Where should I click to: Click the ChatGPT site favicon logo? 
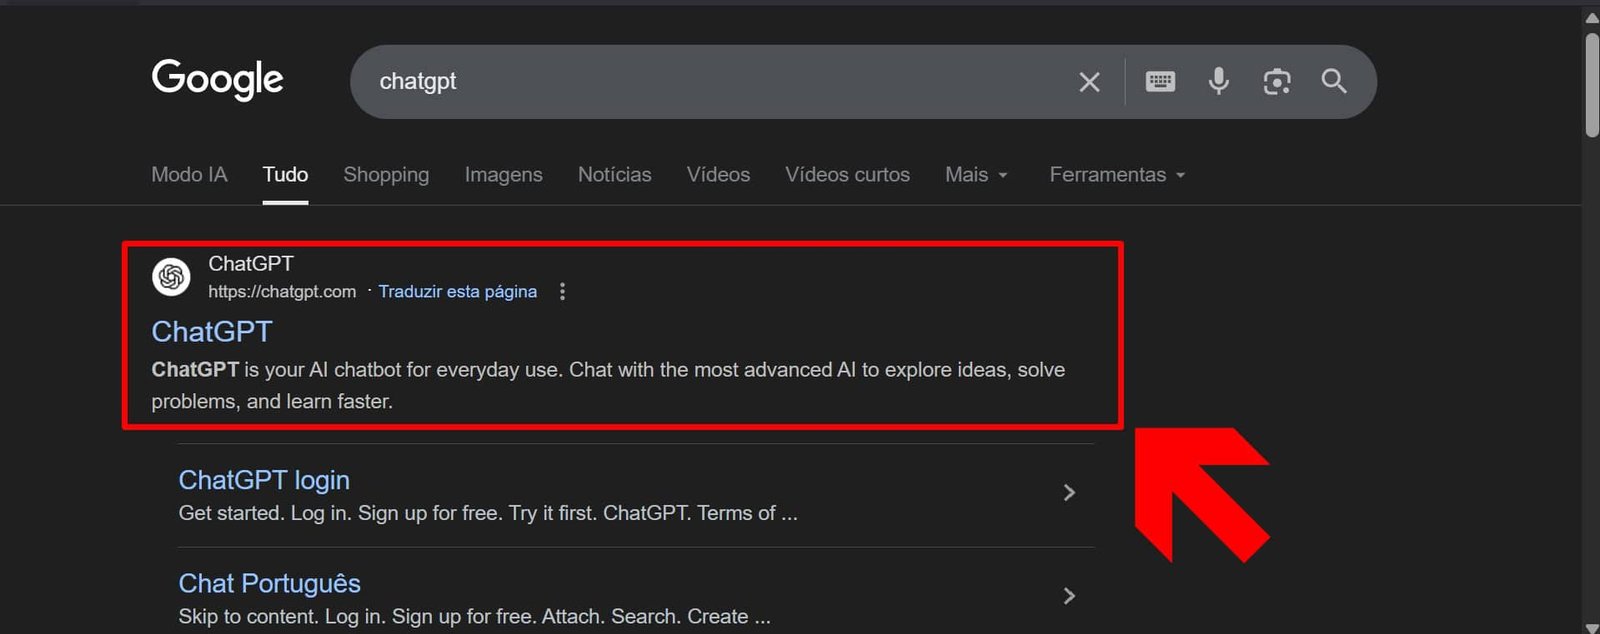171,277
